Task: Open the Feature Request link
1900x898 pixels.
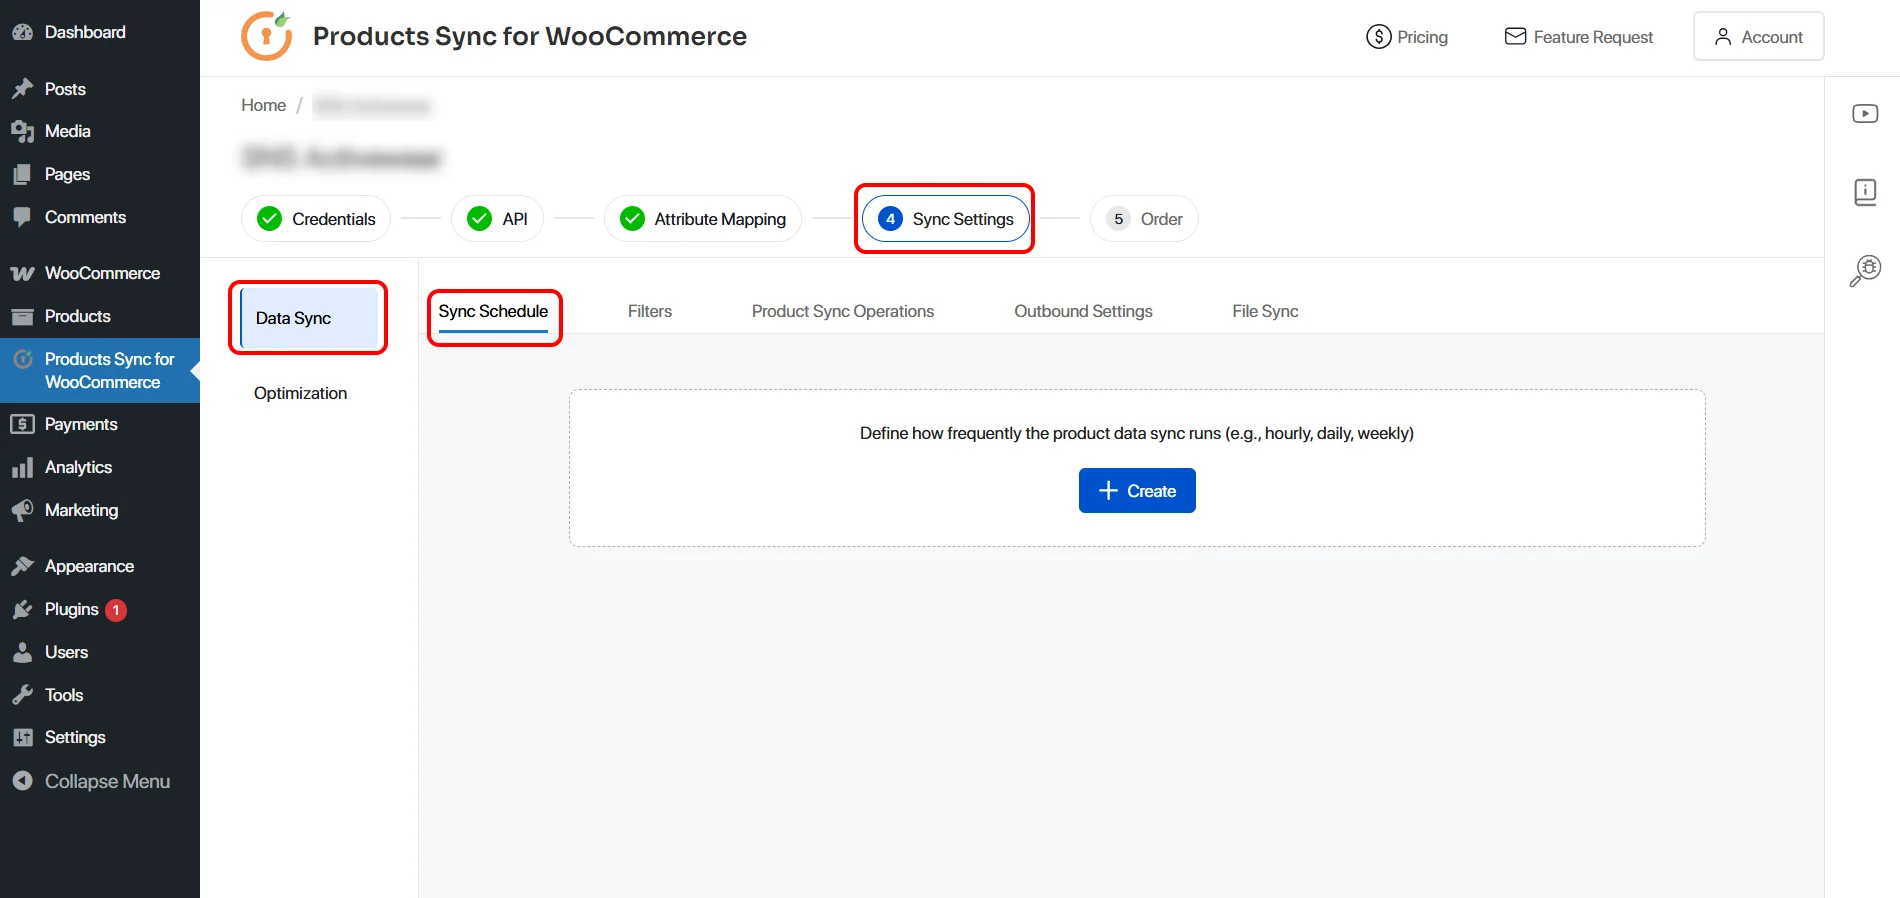Action: [1579, 37]
